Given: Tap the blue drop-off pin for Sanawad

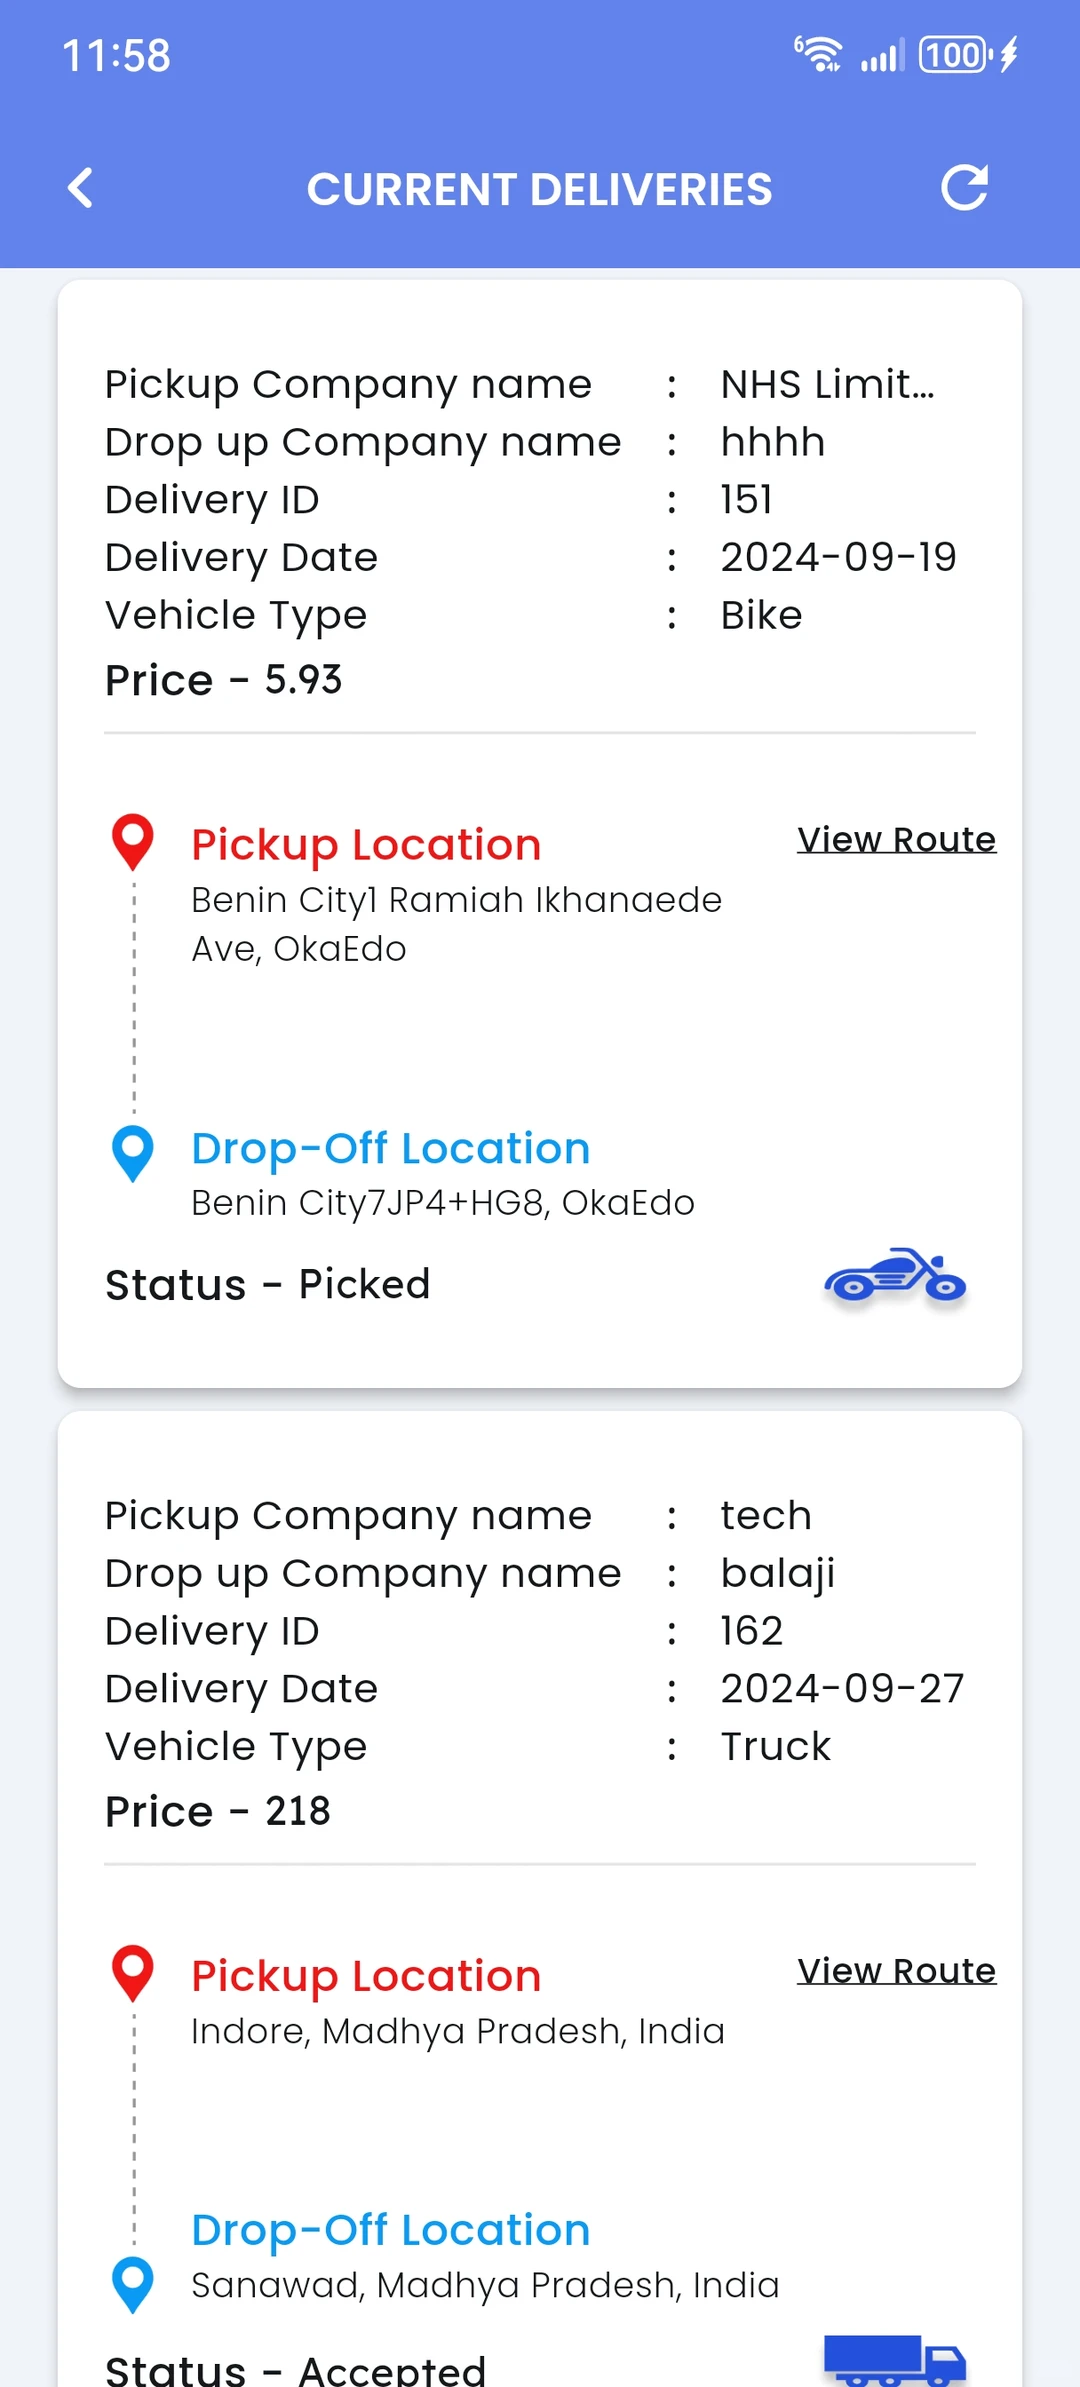Looking at the screenshot, I should (x=132, y=2284).
